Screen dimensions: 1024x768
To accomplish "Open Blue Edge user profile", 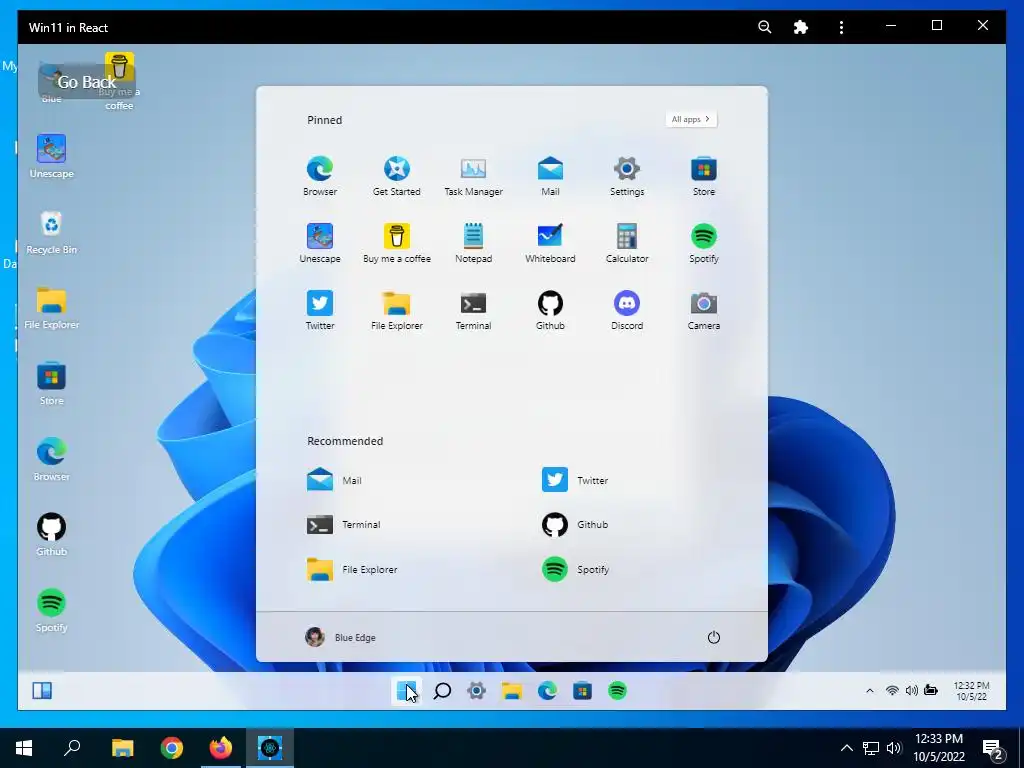I will [x=340, y=637].
